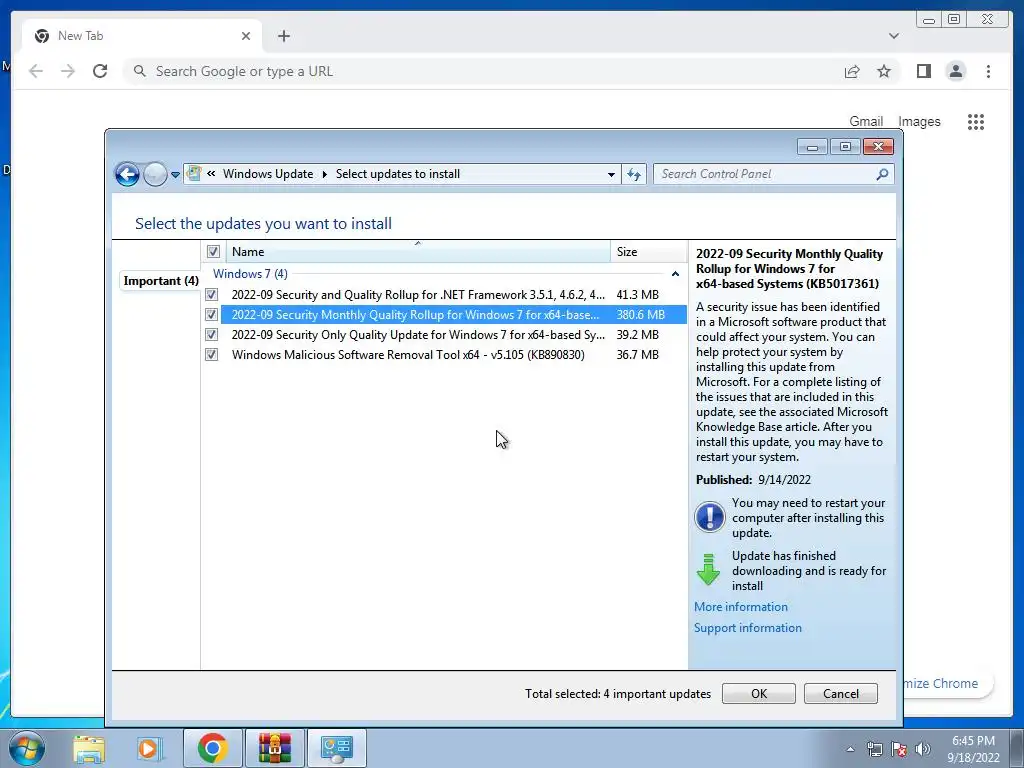Open recent pages dropdown next to navigation arrows
This screenshot has height=768, width=1024.
coord(175,174)
